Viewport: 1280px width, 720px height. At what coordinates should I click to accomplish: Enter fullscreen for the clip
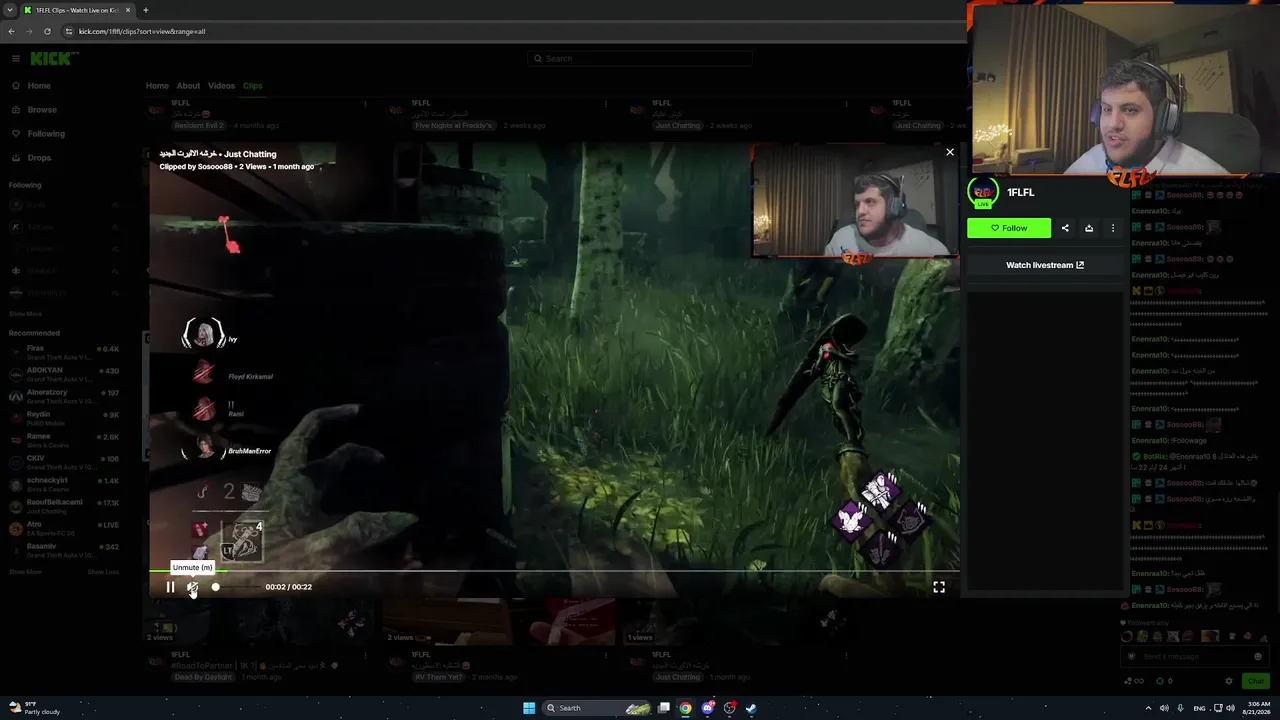coord(939,587)
